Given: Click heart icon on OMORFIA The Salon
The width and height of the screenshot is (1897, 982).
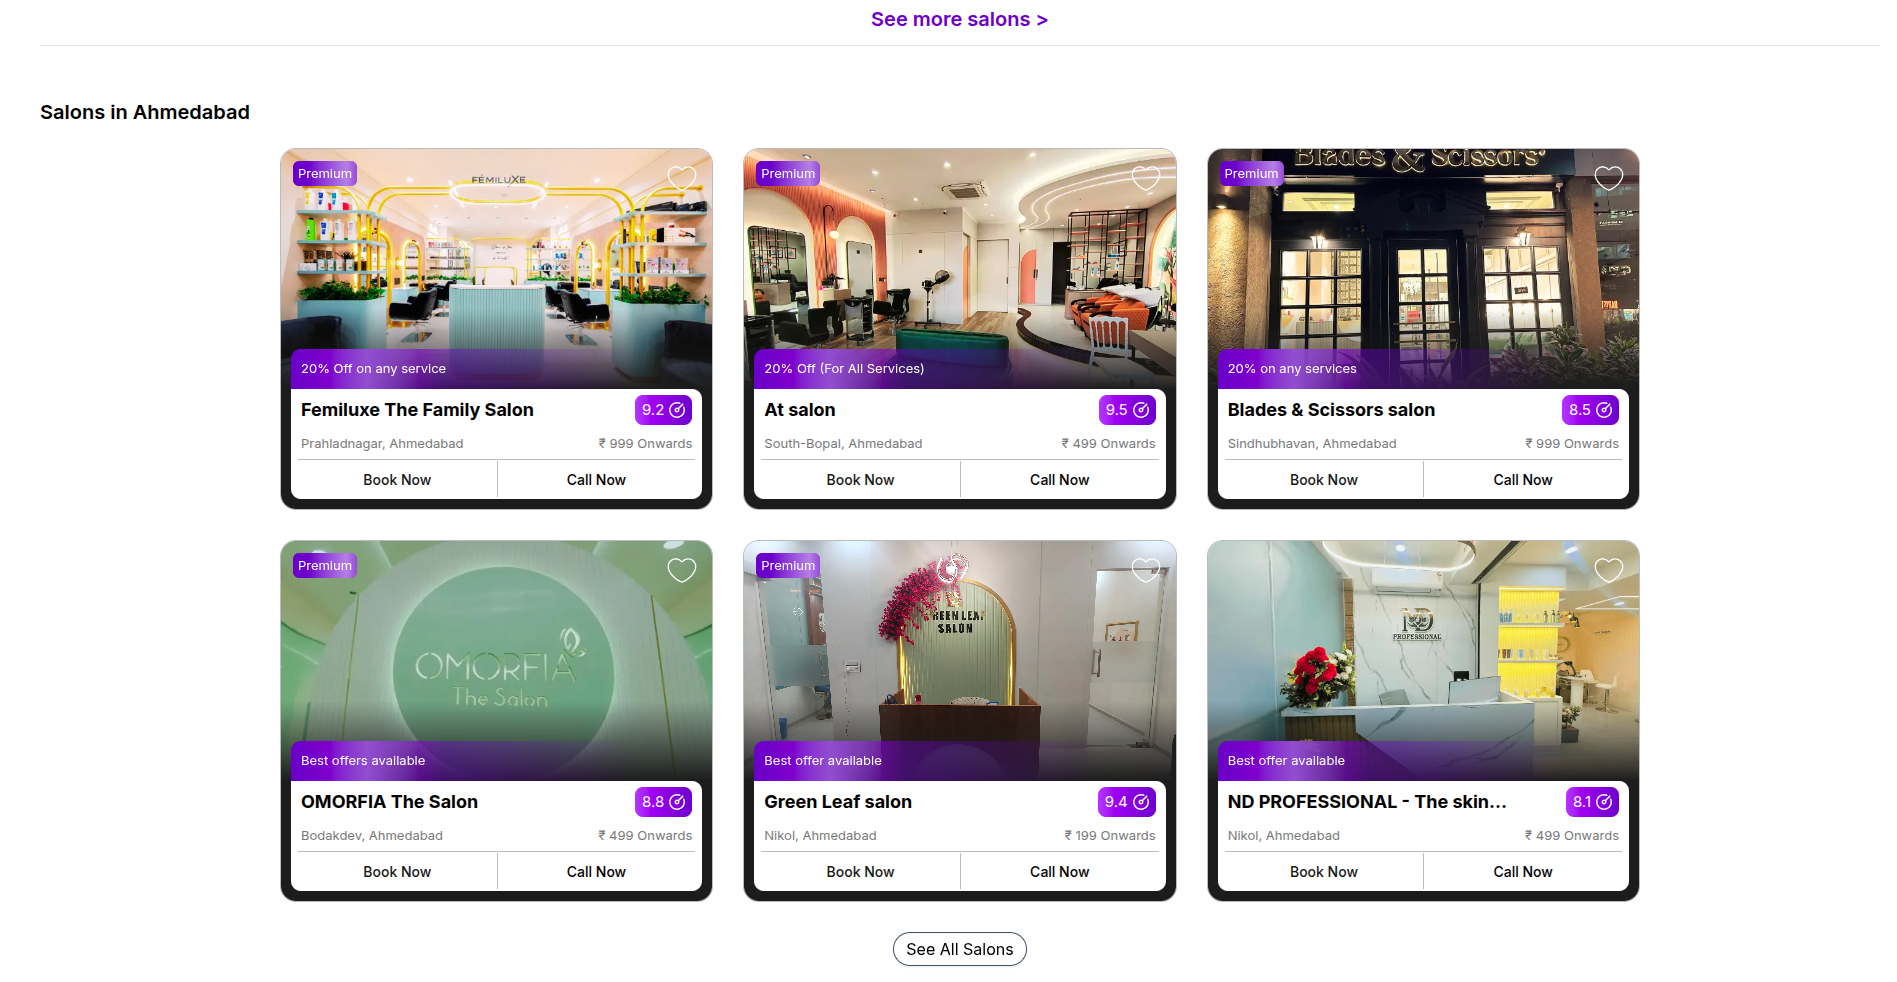Looking at the screenshot, I should (682, 571).
